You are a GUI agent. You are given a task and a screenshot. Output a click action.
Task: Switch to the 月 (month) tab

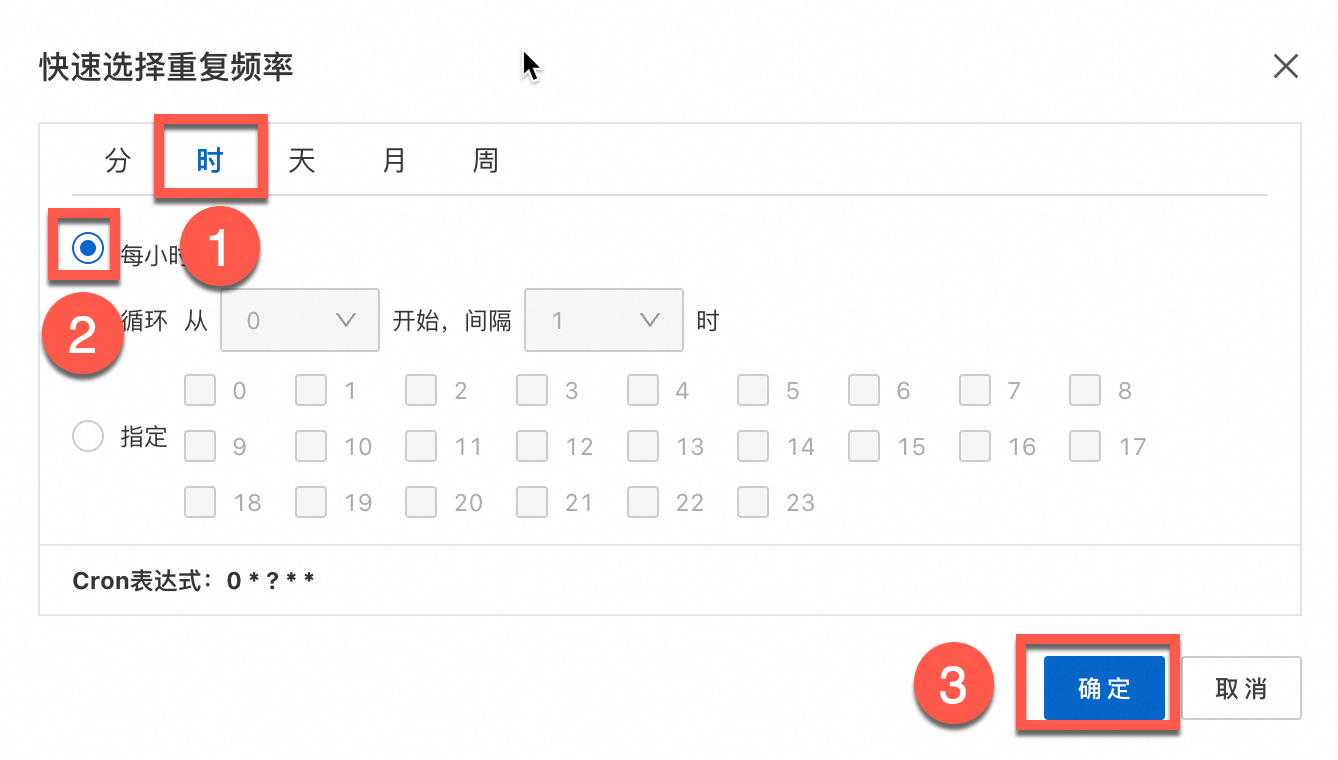pos(394,161)
